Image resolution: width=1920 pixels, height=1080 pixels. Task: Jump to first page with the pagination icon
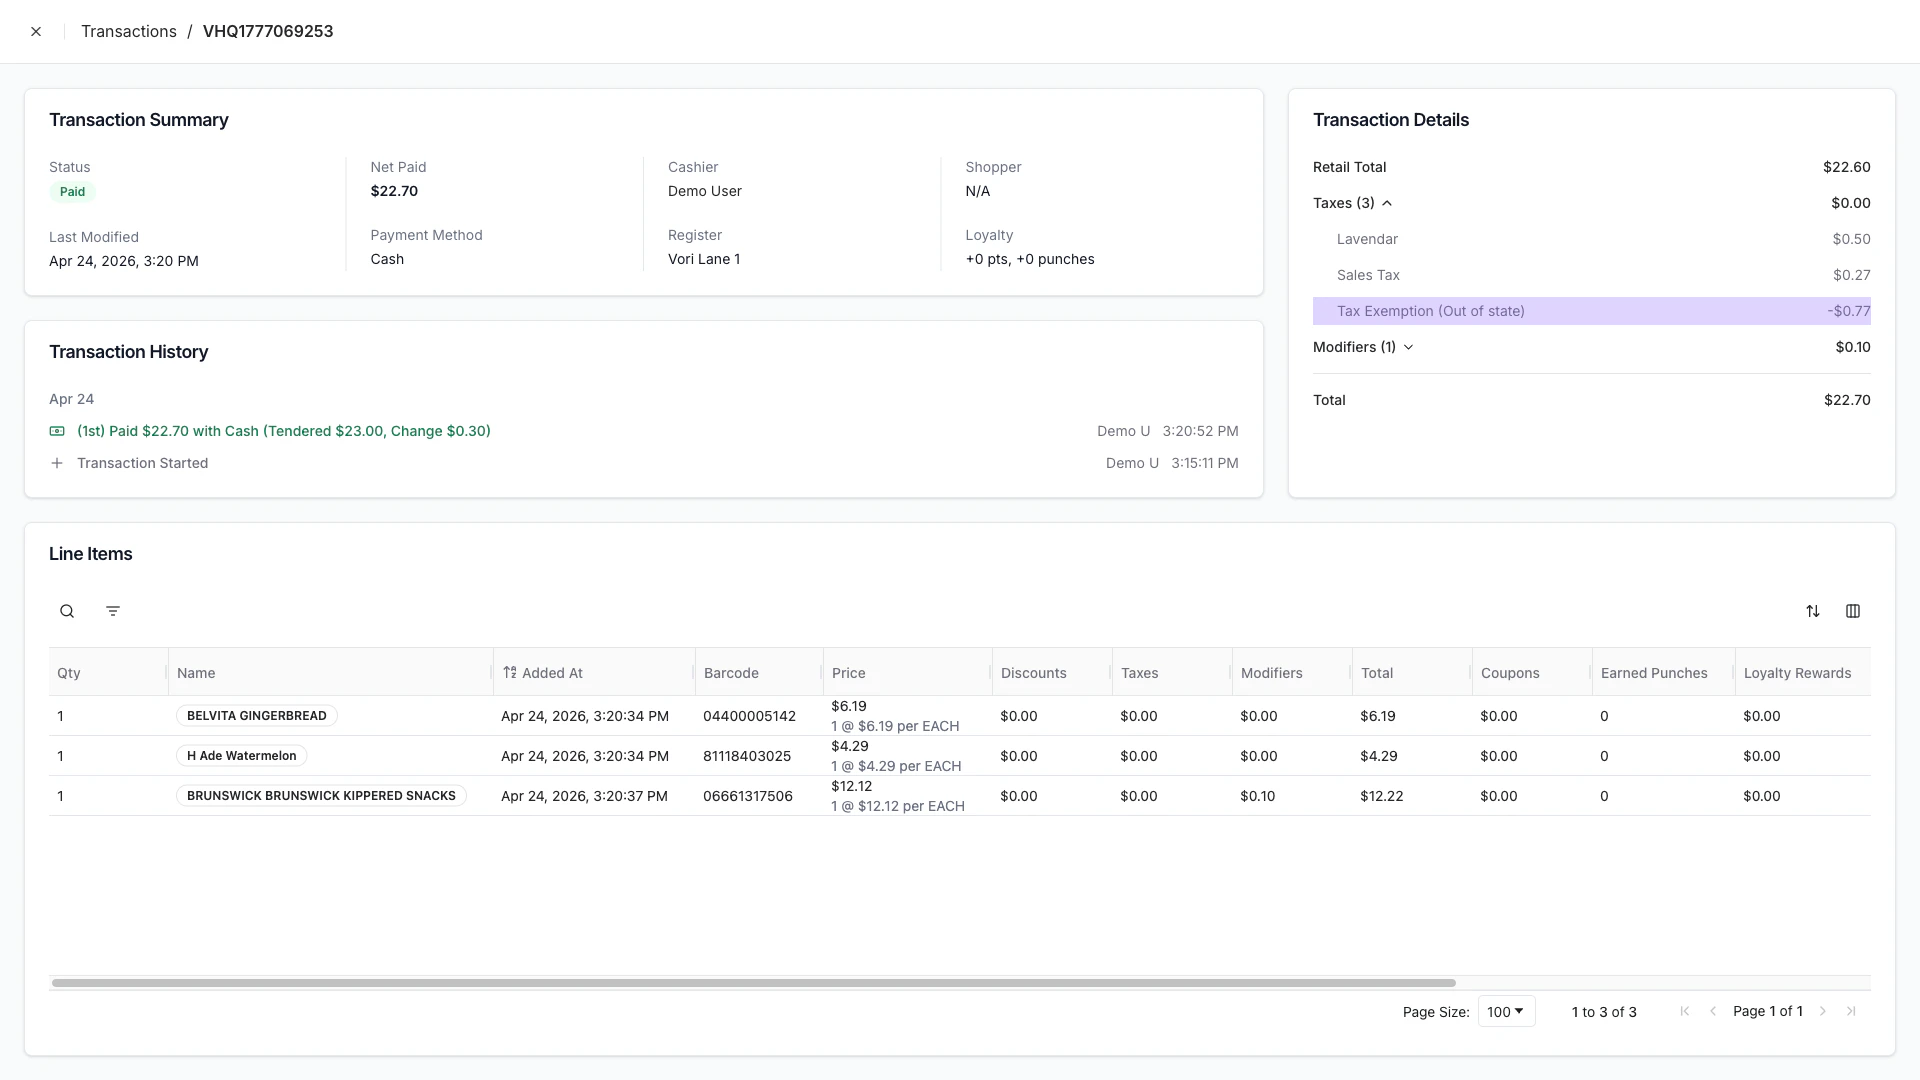pos(1685,1011)
